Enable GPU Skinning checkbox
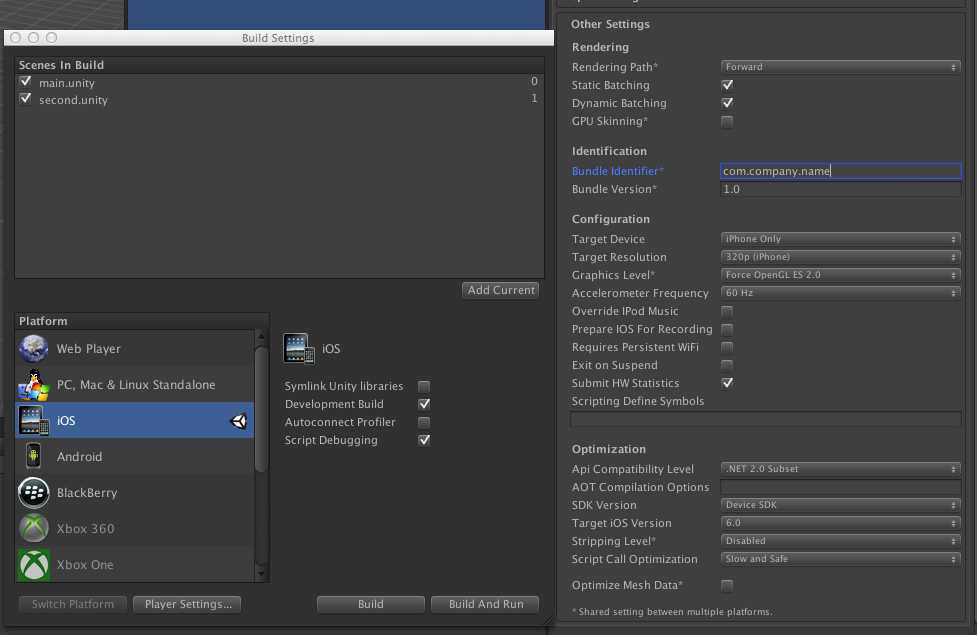The width and height of the screenshot is (977, 635). point(727,121)
